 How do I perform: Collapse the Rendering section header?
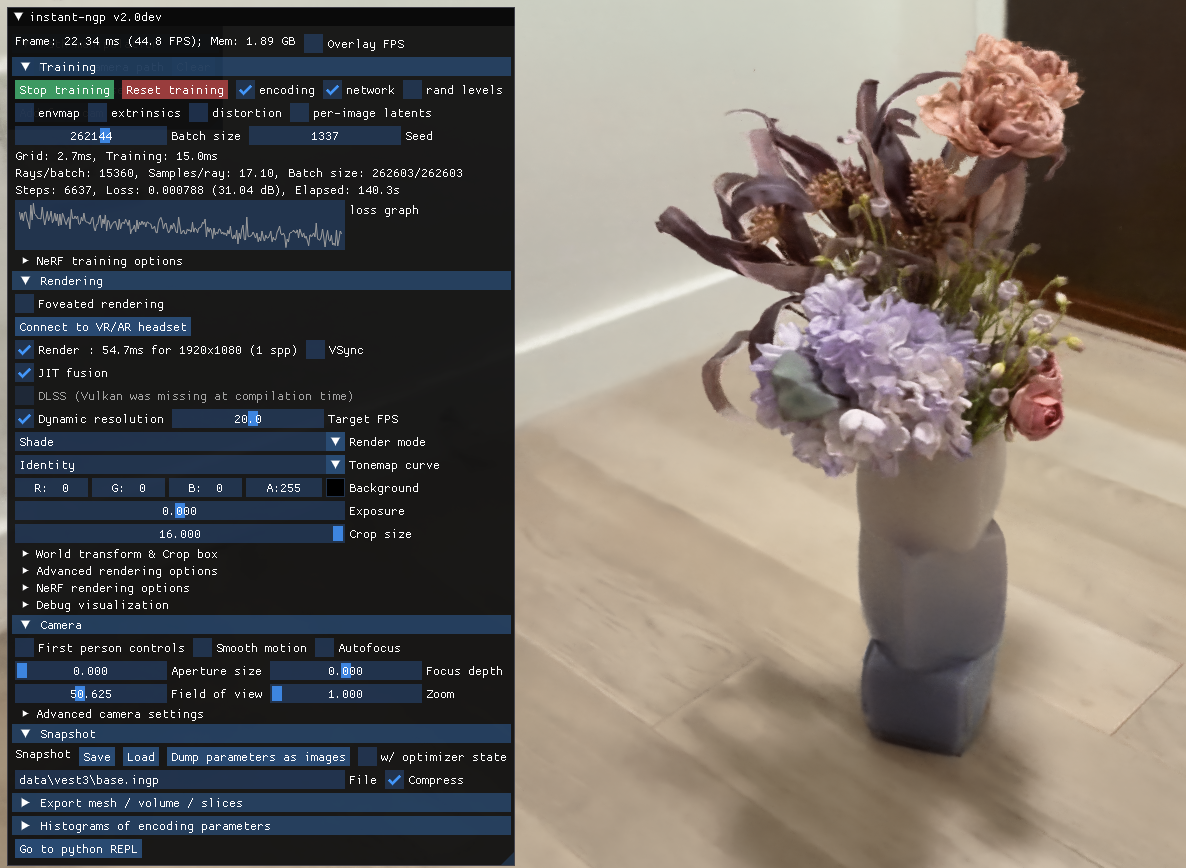(262, 281)
